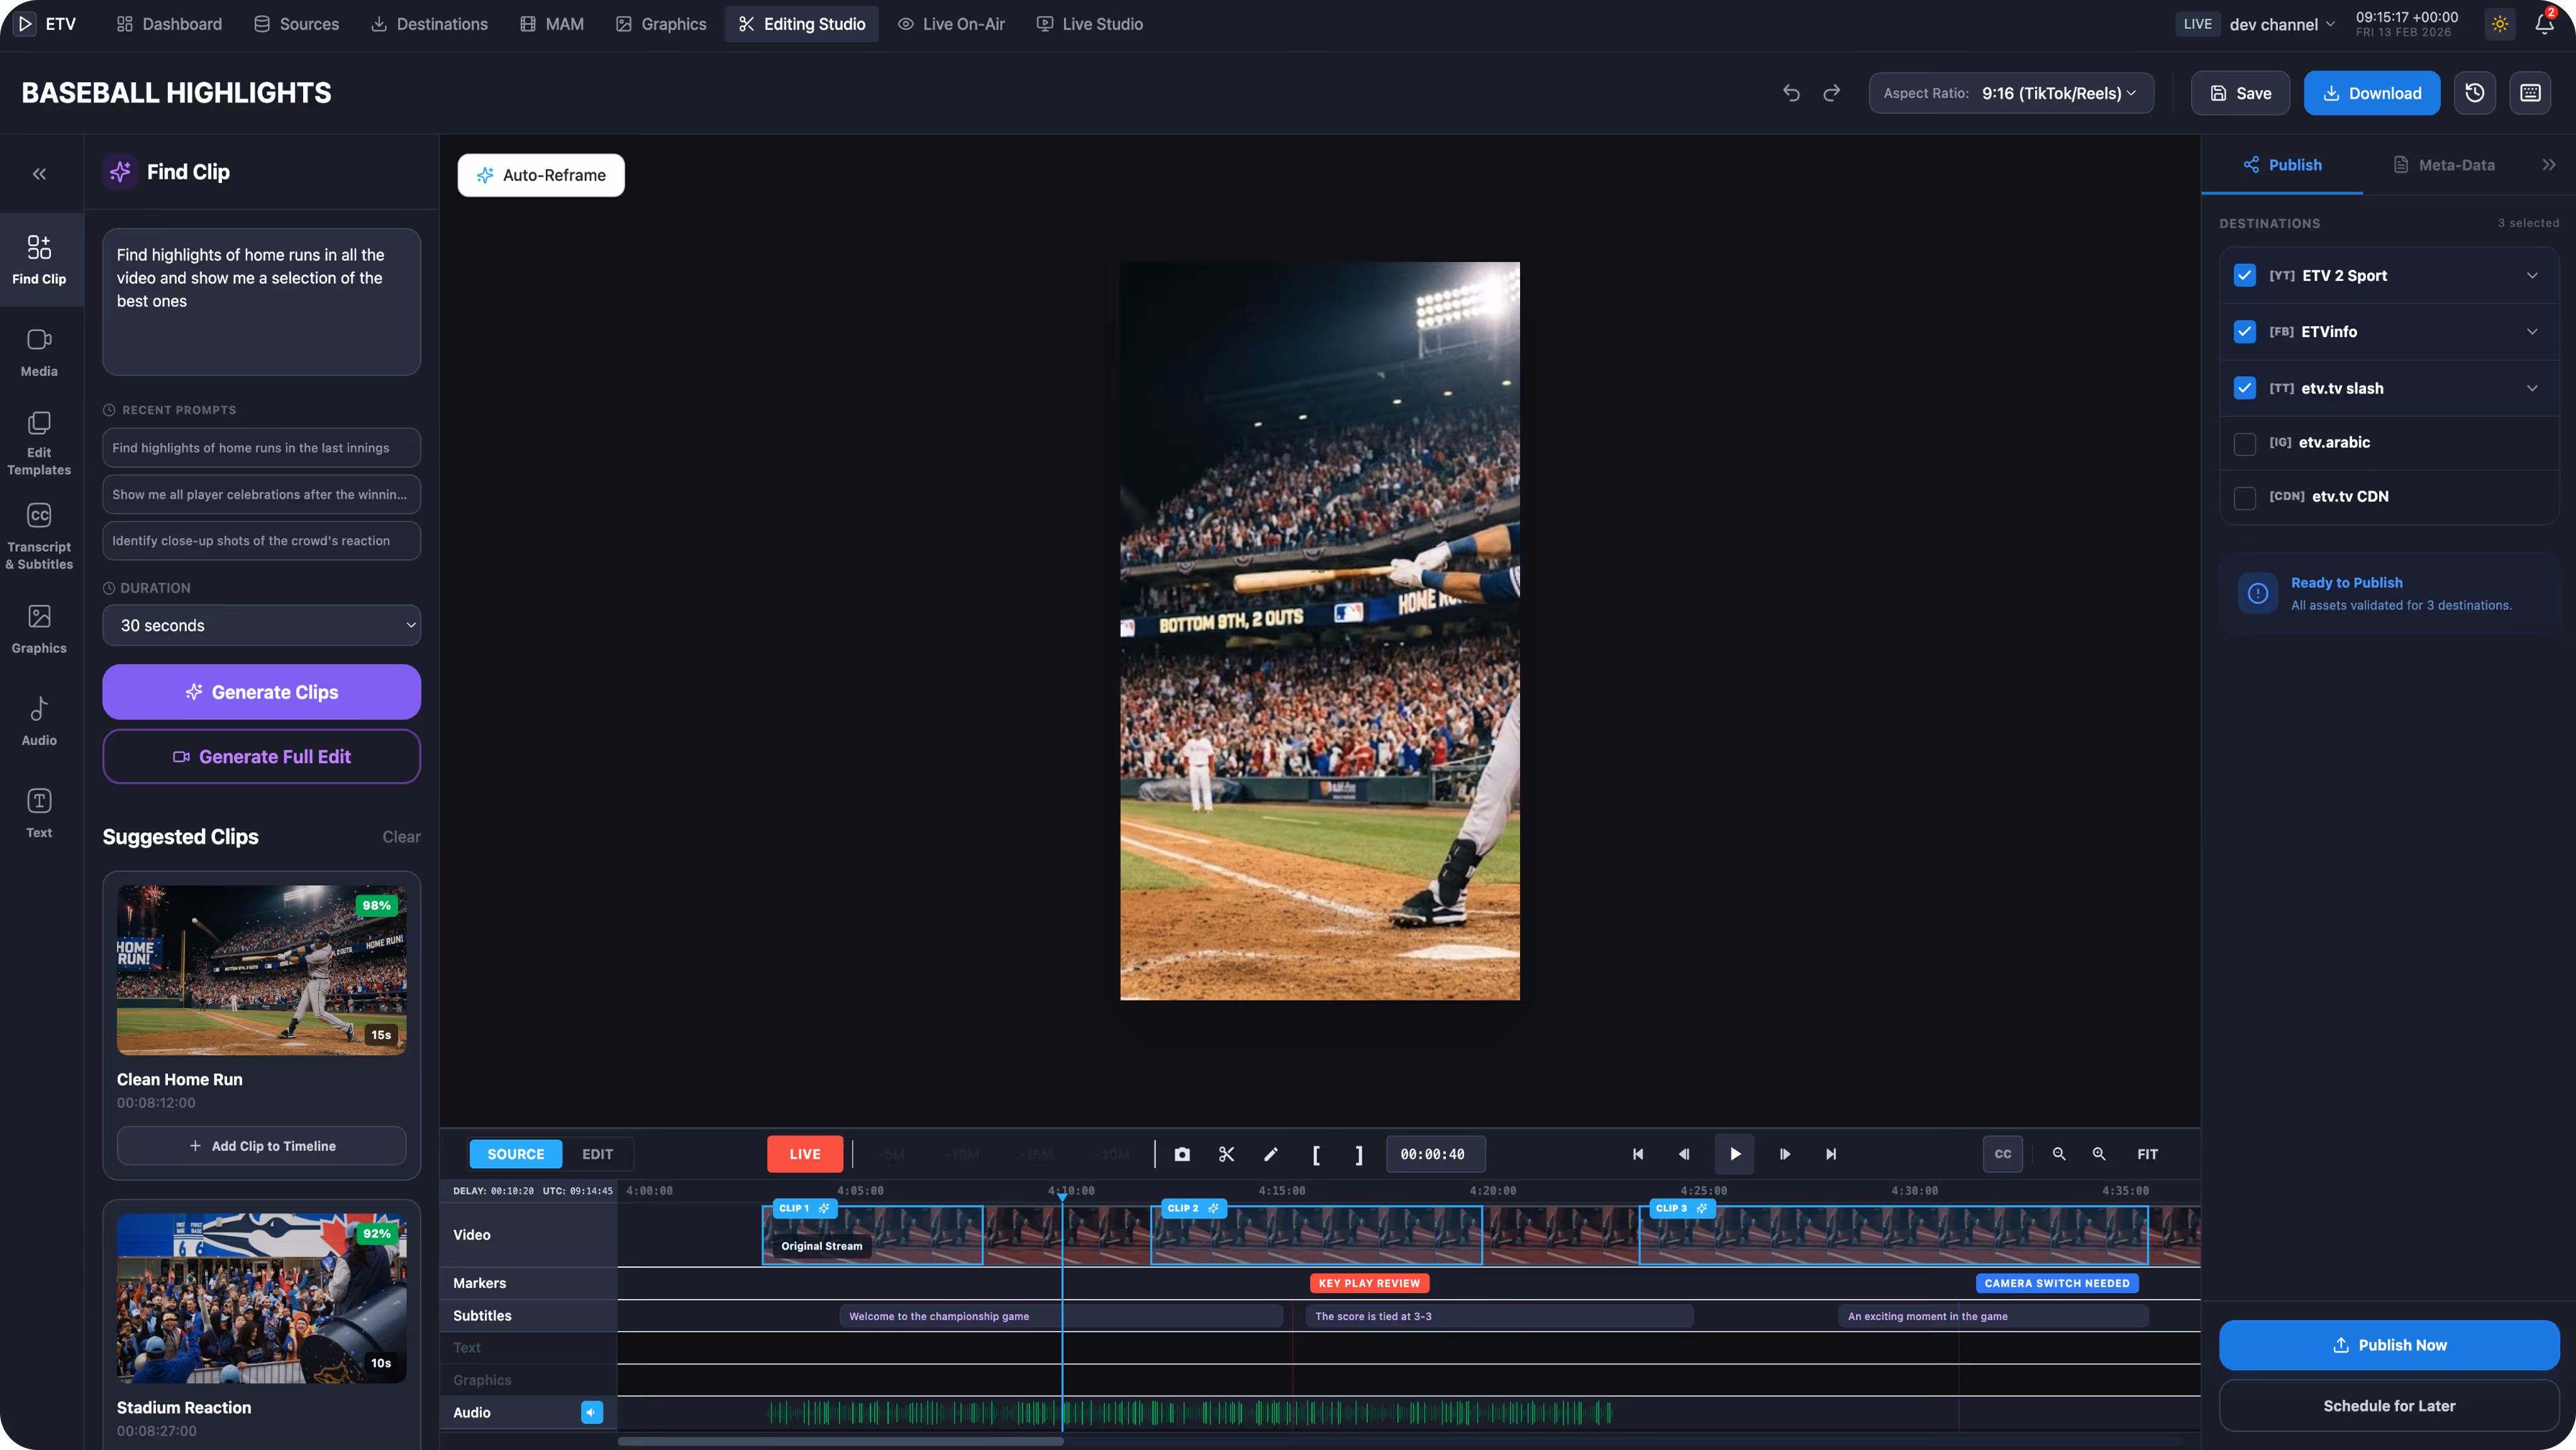
Task: Add Clean Home Run clip to timeline
Action: (261, 1146)
